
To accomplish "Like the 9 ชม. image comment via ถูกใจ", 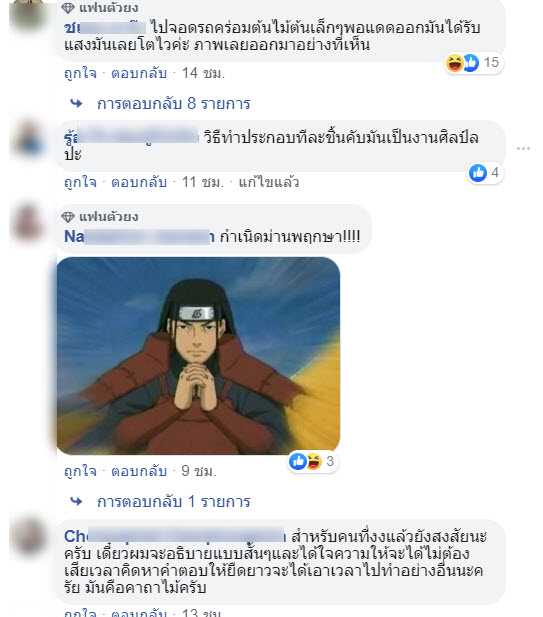I will point(80,471).
